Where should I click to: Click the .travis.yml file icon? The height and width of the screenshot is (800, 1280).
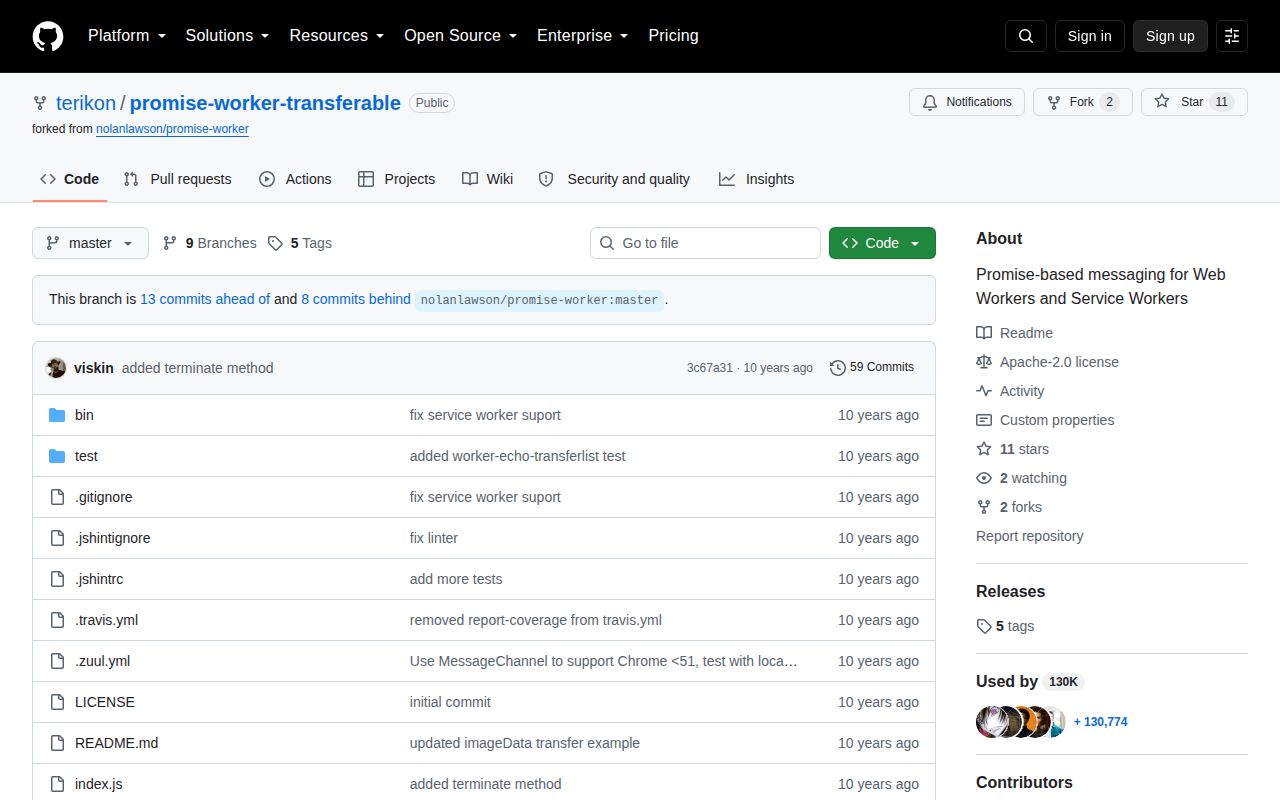pyautogui.click(x=57, y=620)
